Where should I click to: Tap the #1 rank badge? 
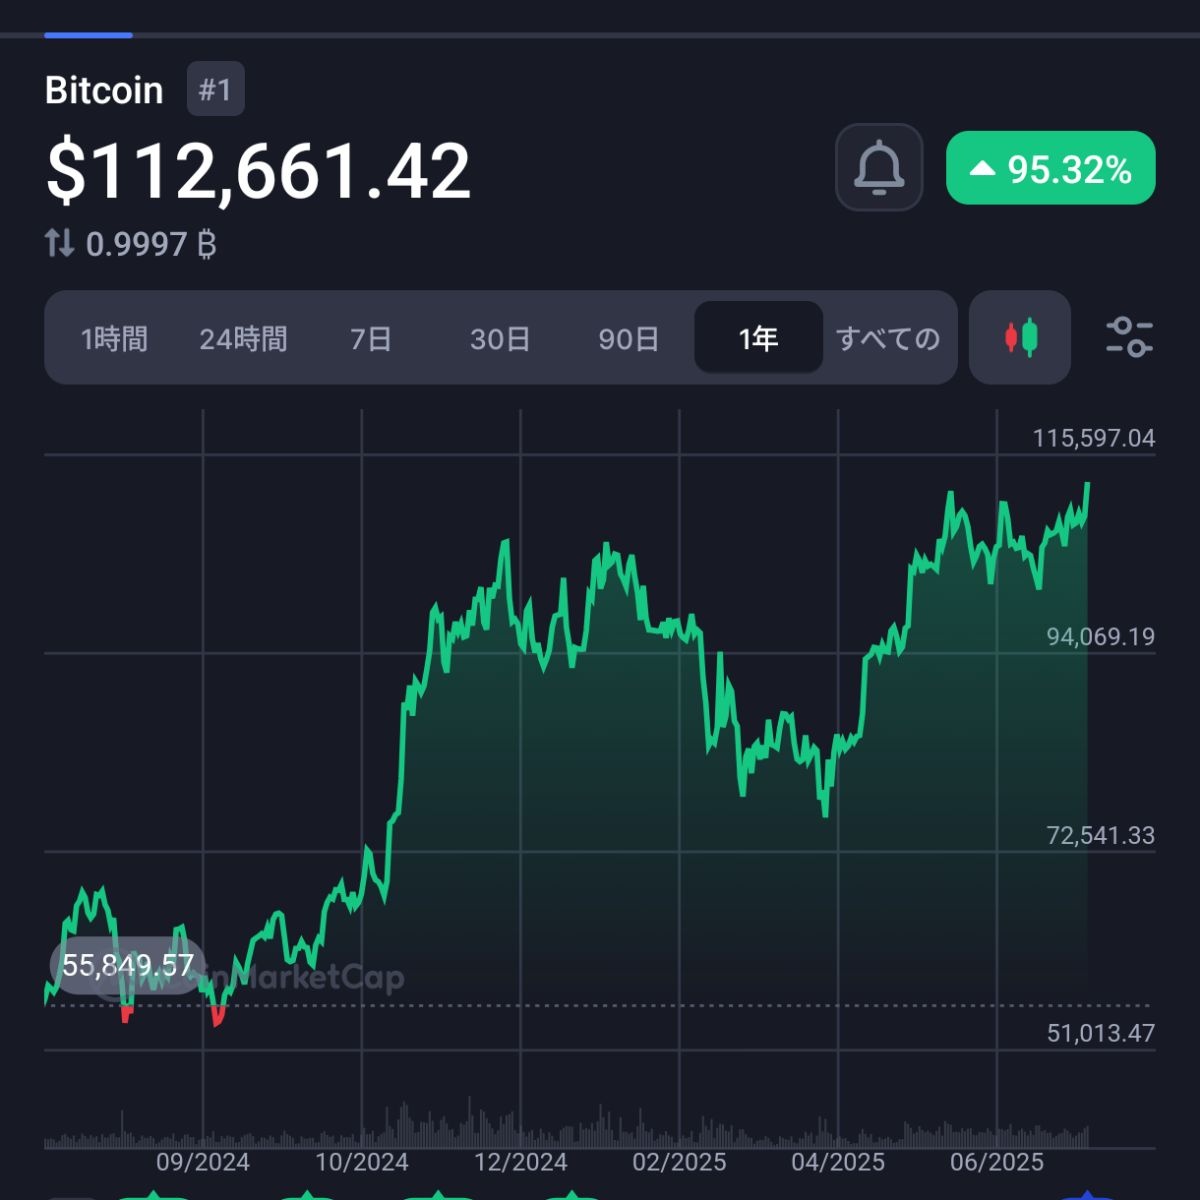(x=215, y=90)
